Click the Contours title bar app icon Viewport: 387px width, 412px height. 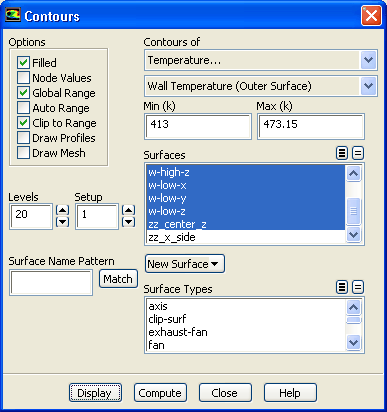tap(13, 15)
